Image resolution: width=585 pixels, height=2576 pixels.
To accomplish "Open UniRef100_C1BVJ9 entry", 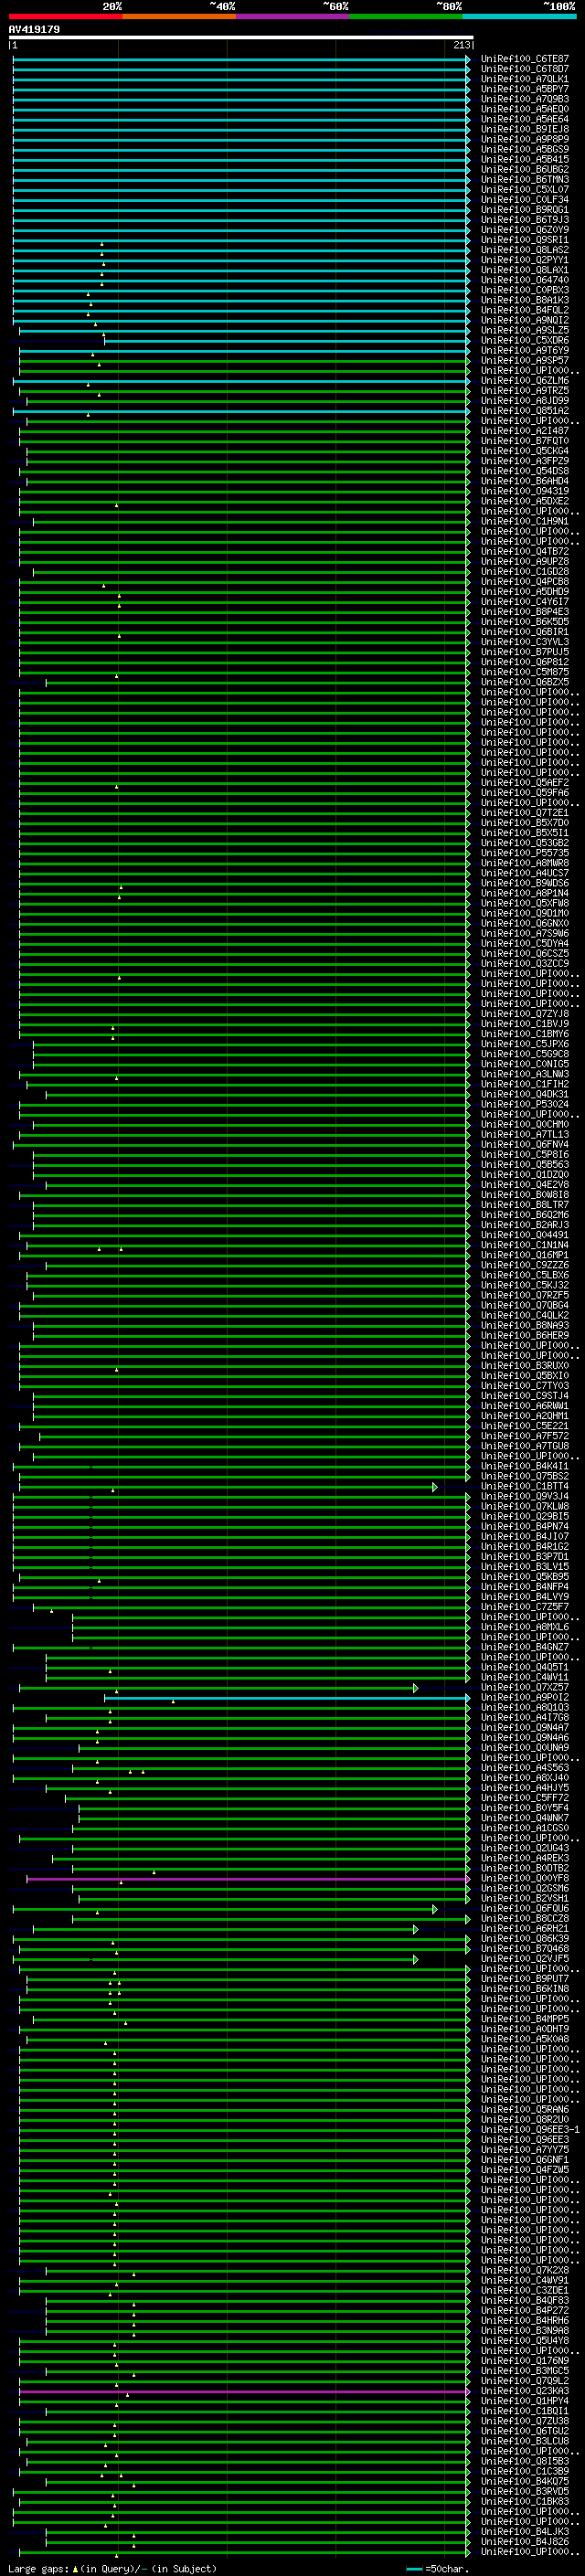I will point(525,1024).
